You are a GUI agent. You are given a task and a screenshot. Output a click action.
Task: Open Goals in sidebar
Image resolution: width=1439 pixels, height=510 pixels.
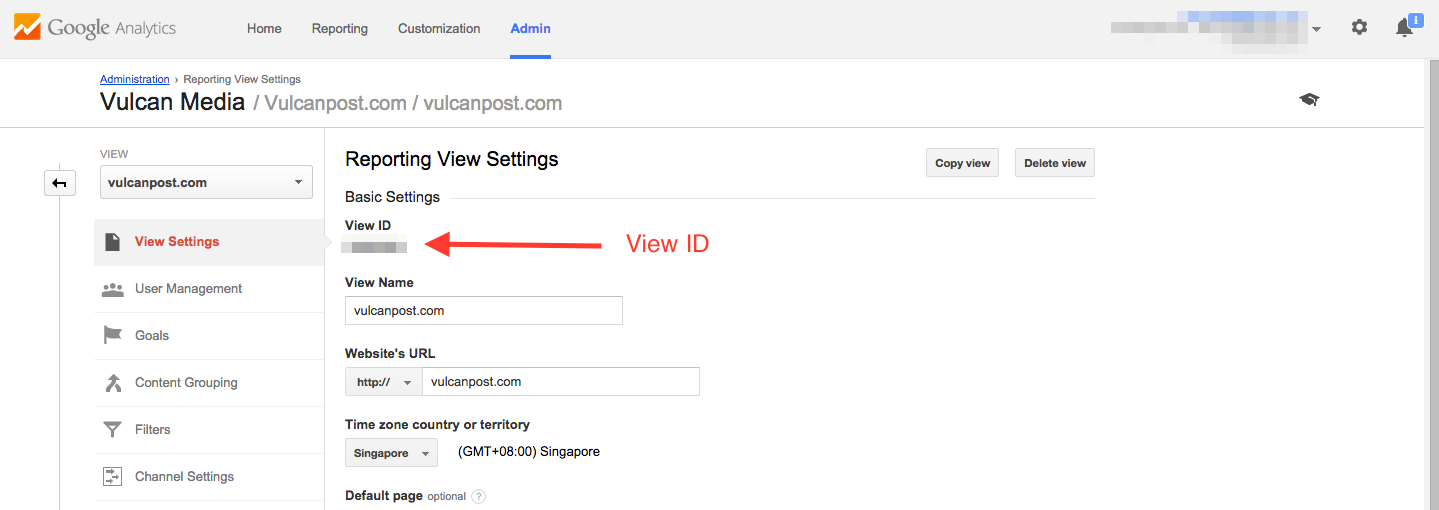click(209, 336)
